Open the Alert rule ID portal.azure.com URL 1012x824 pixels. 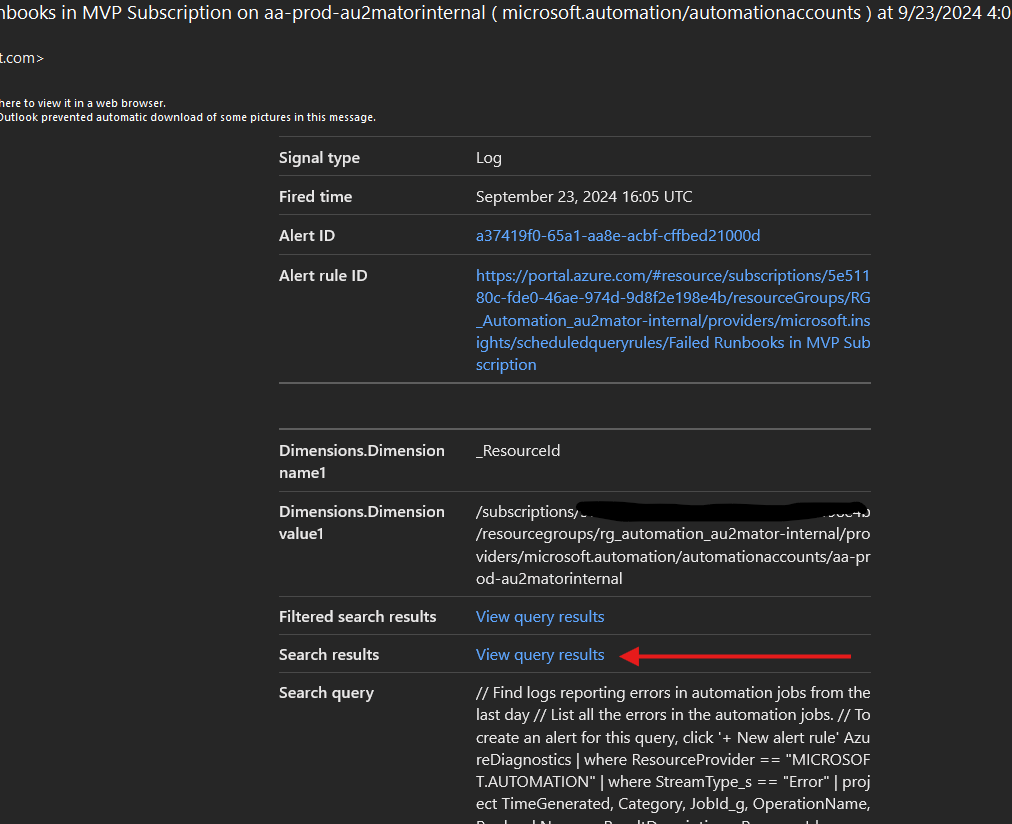(672, 320)
